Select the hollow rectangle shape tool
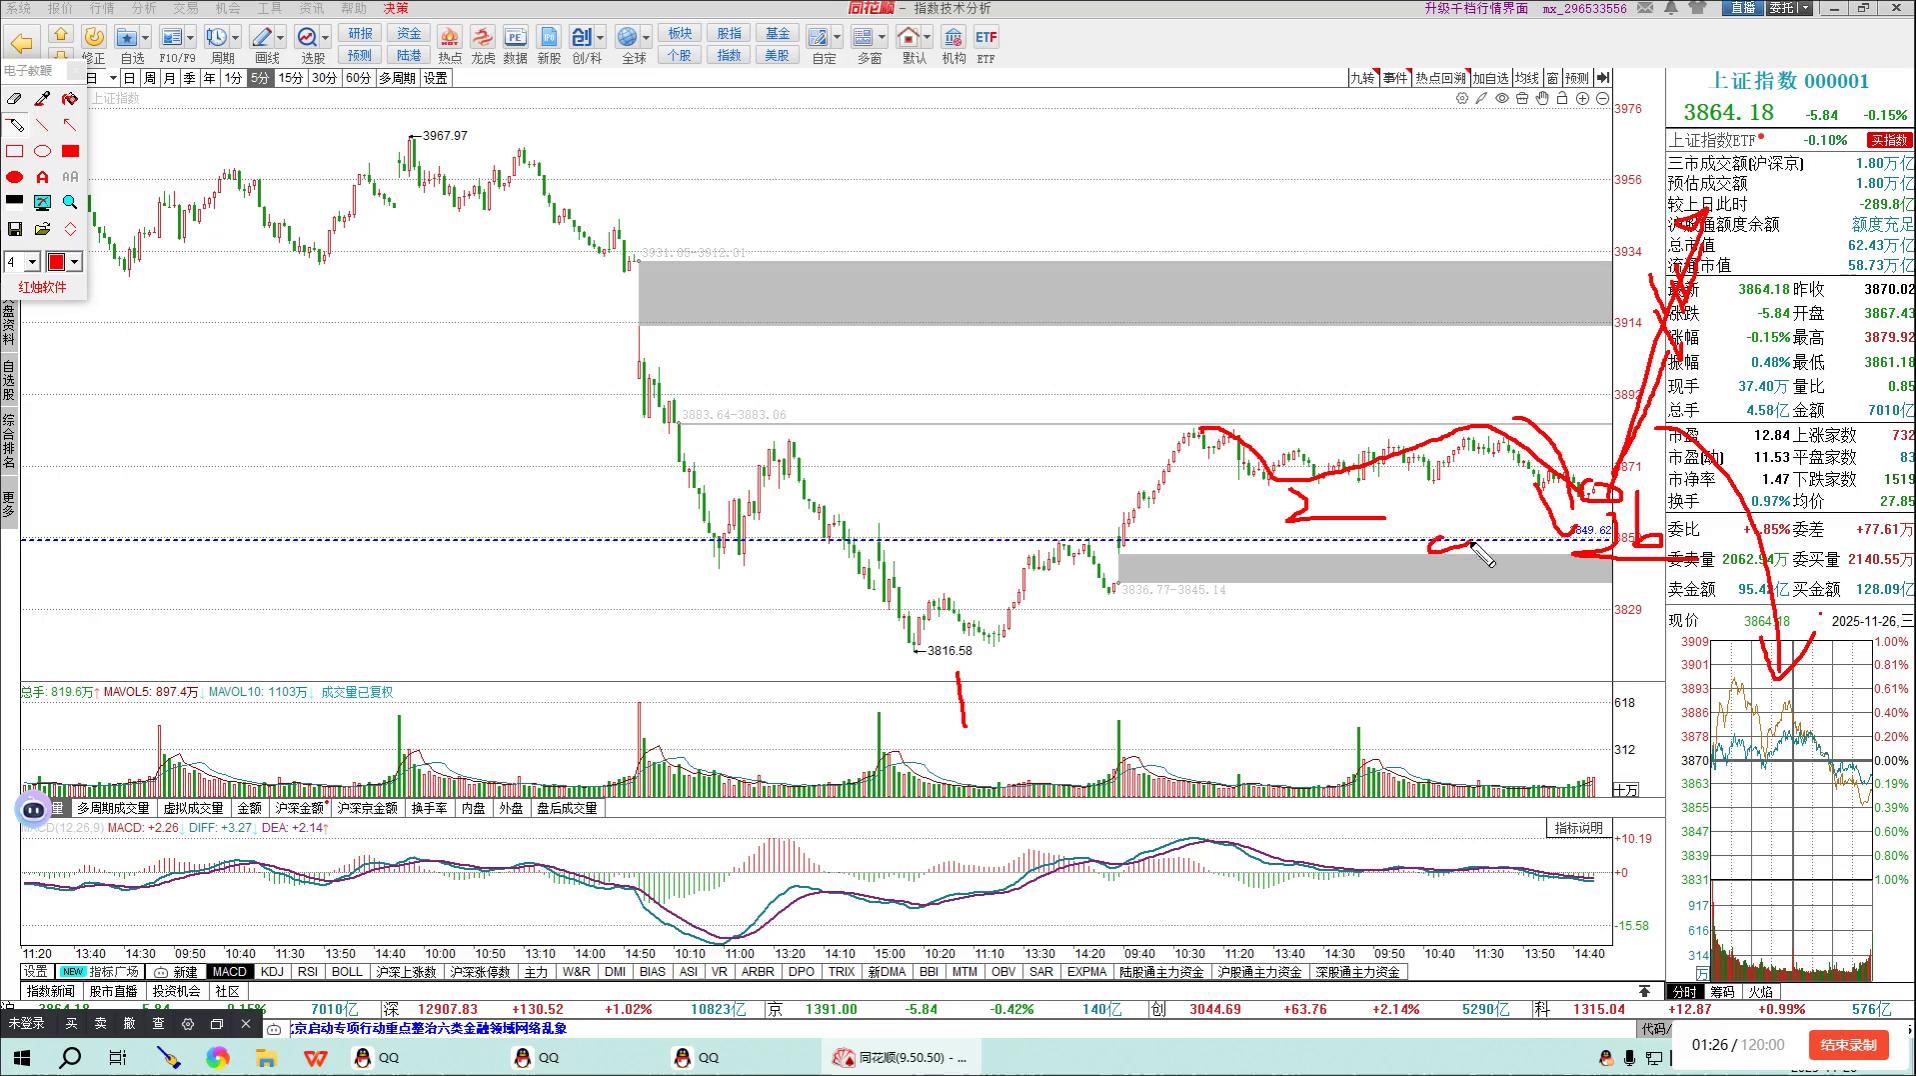 tap(14, 151)
